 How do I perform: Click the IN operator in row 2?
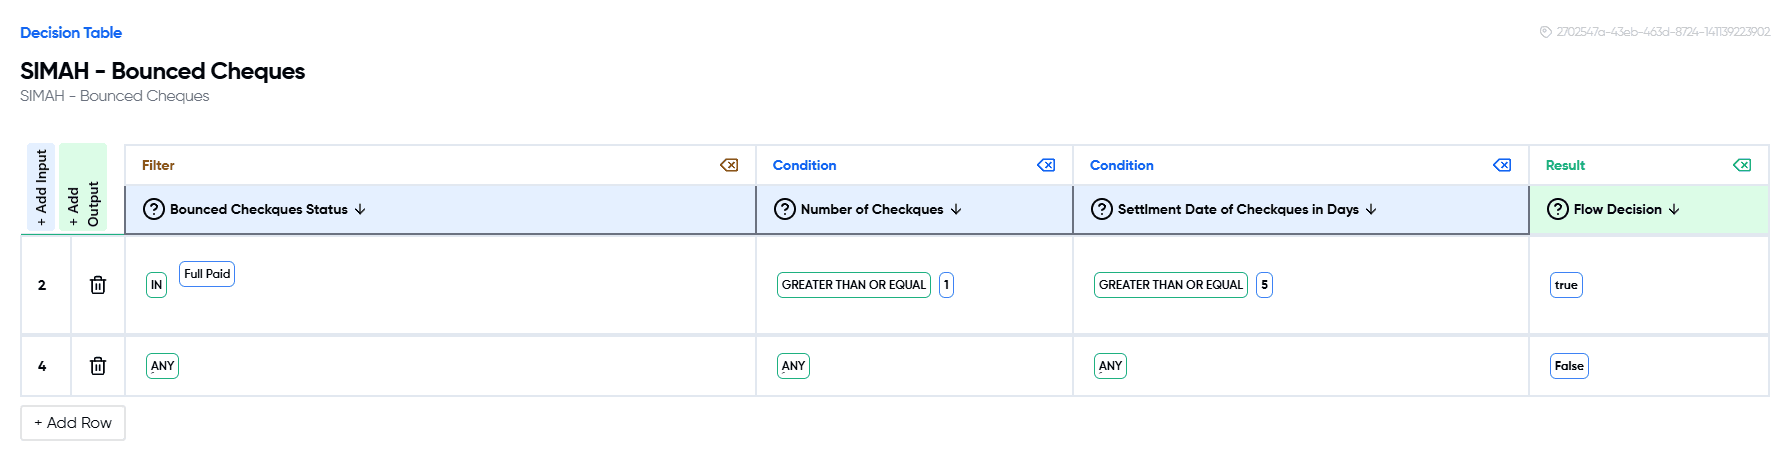point(156,285)
